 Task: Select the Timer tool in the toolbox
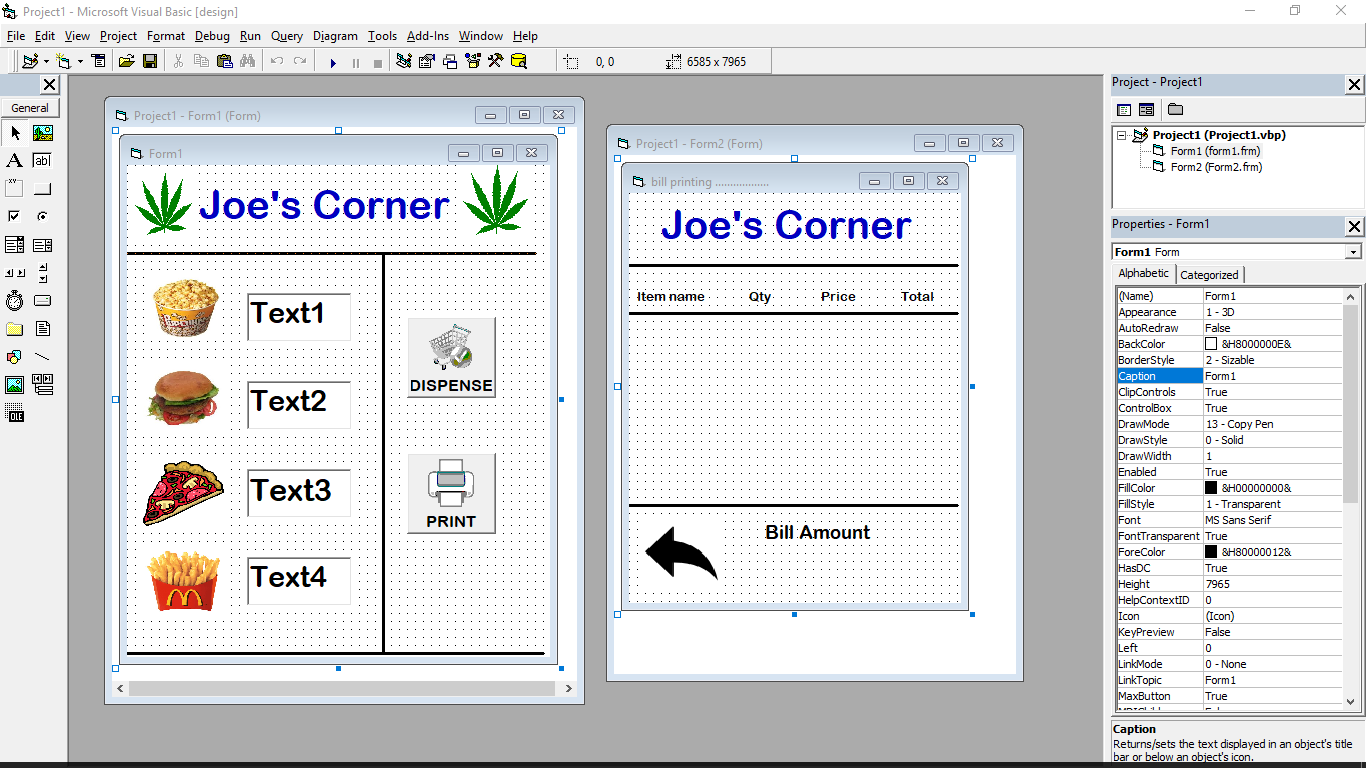coord(15,300)
